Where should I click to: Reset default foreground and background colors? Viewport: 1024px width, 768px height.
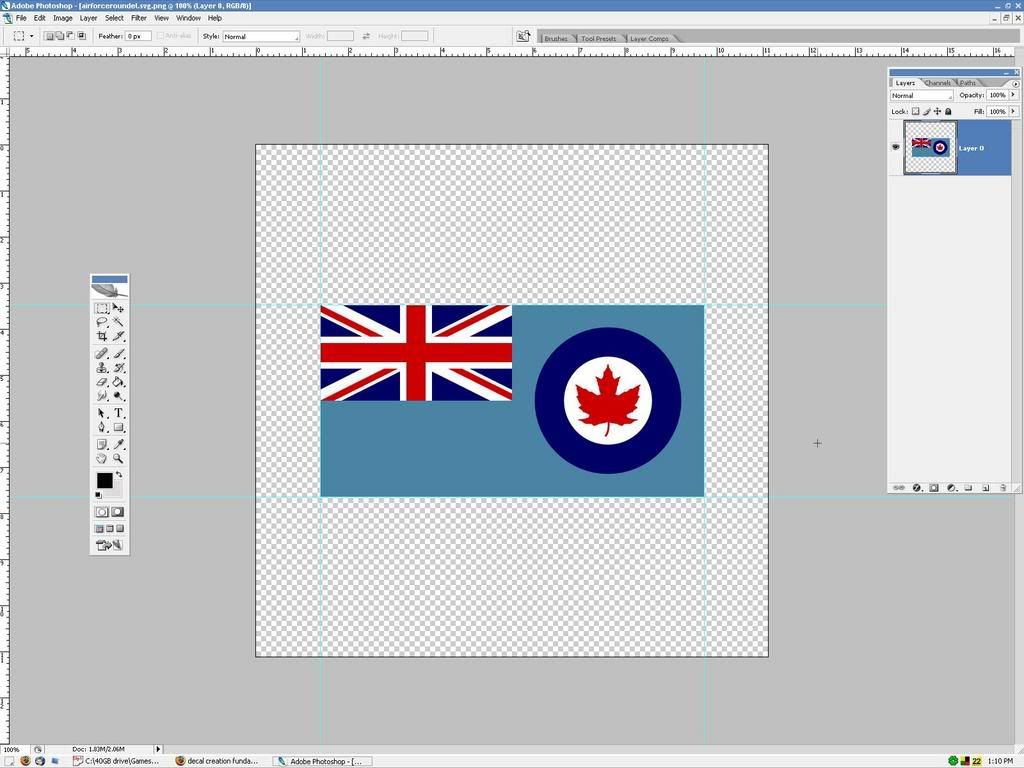(x=99, y=496)
